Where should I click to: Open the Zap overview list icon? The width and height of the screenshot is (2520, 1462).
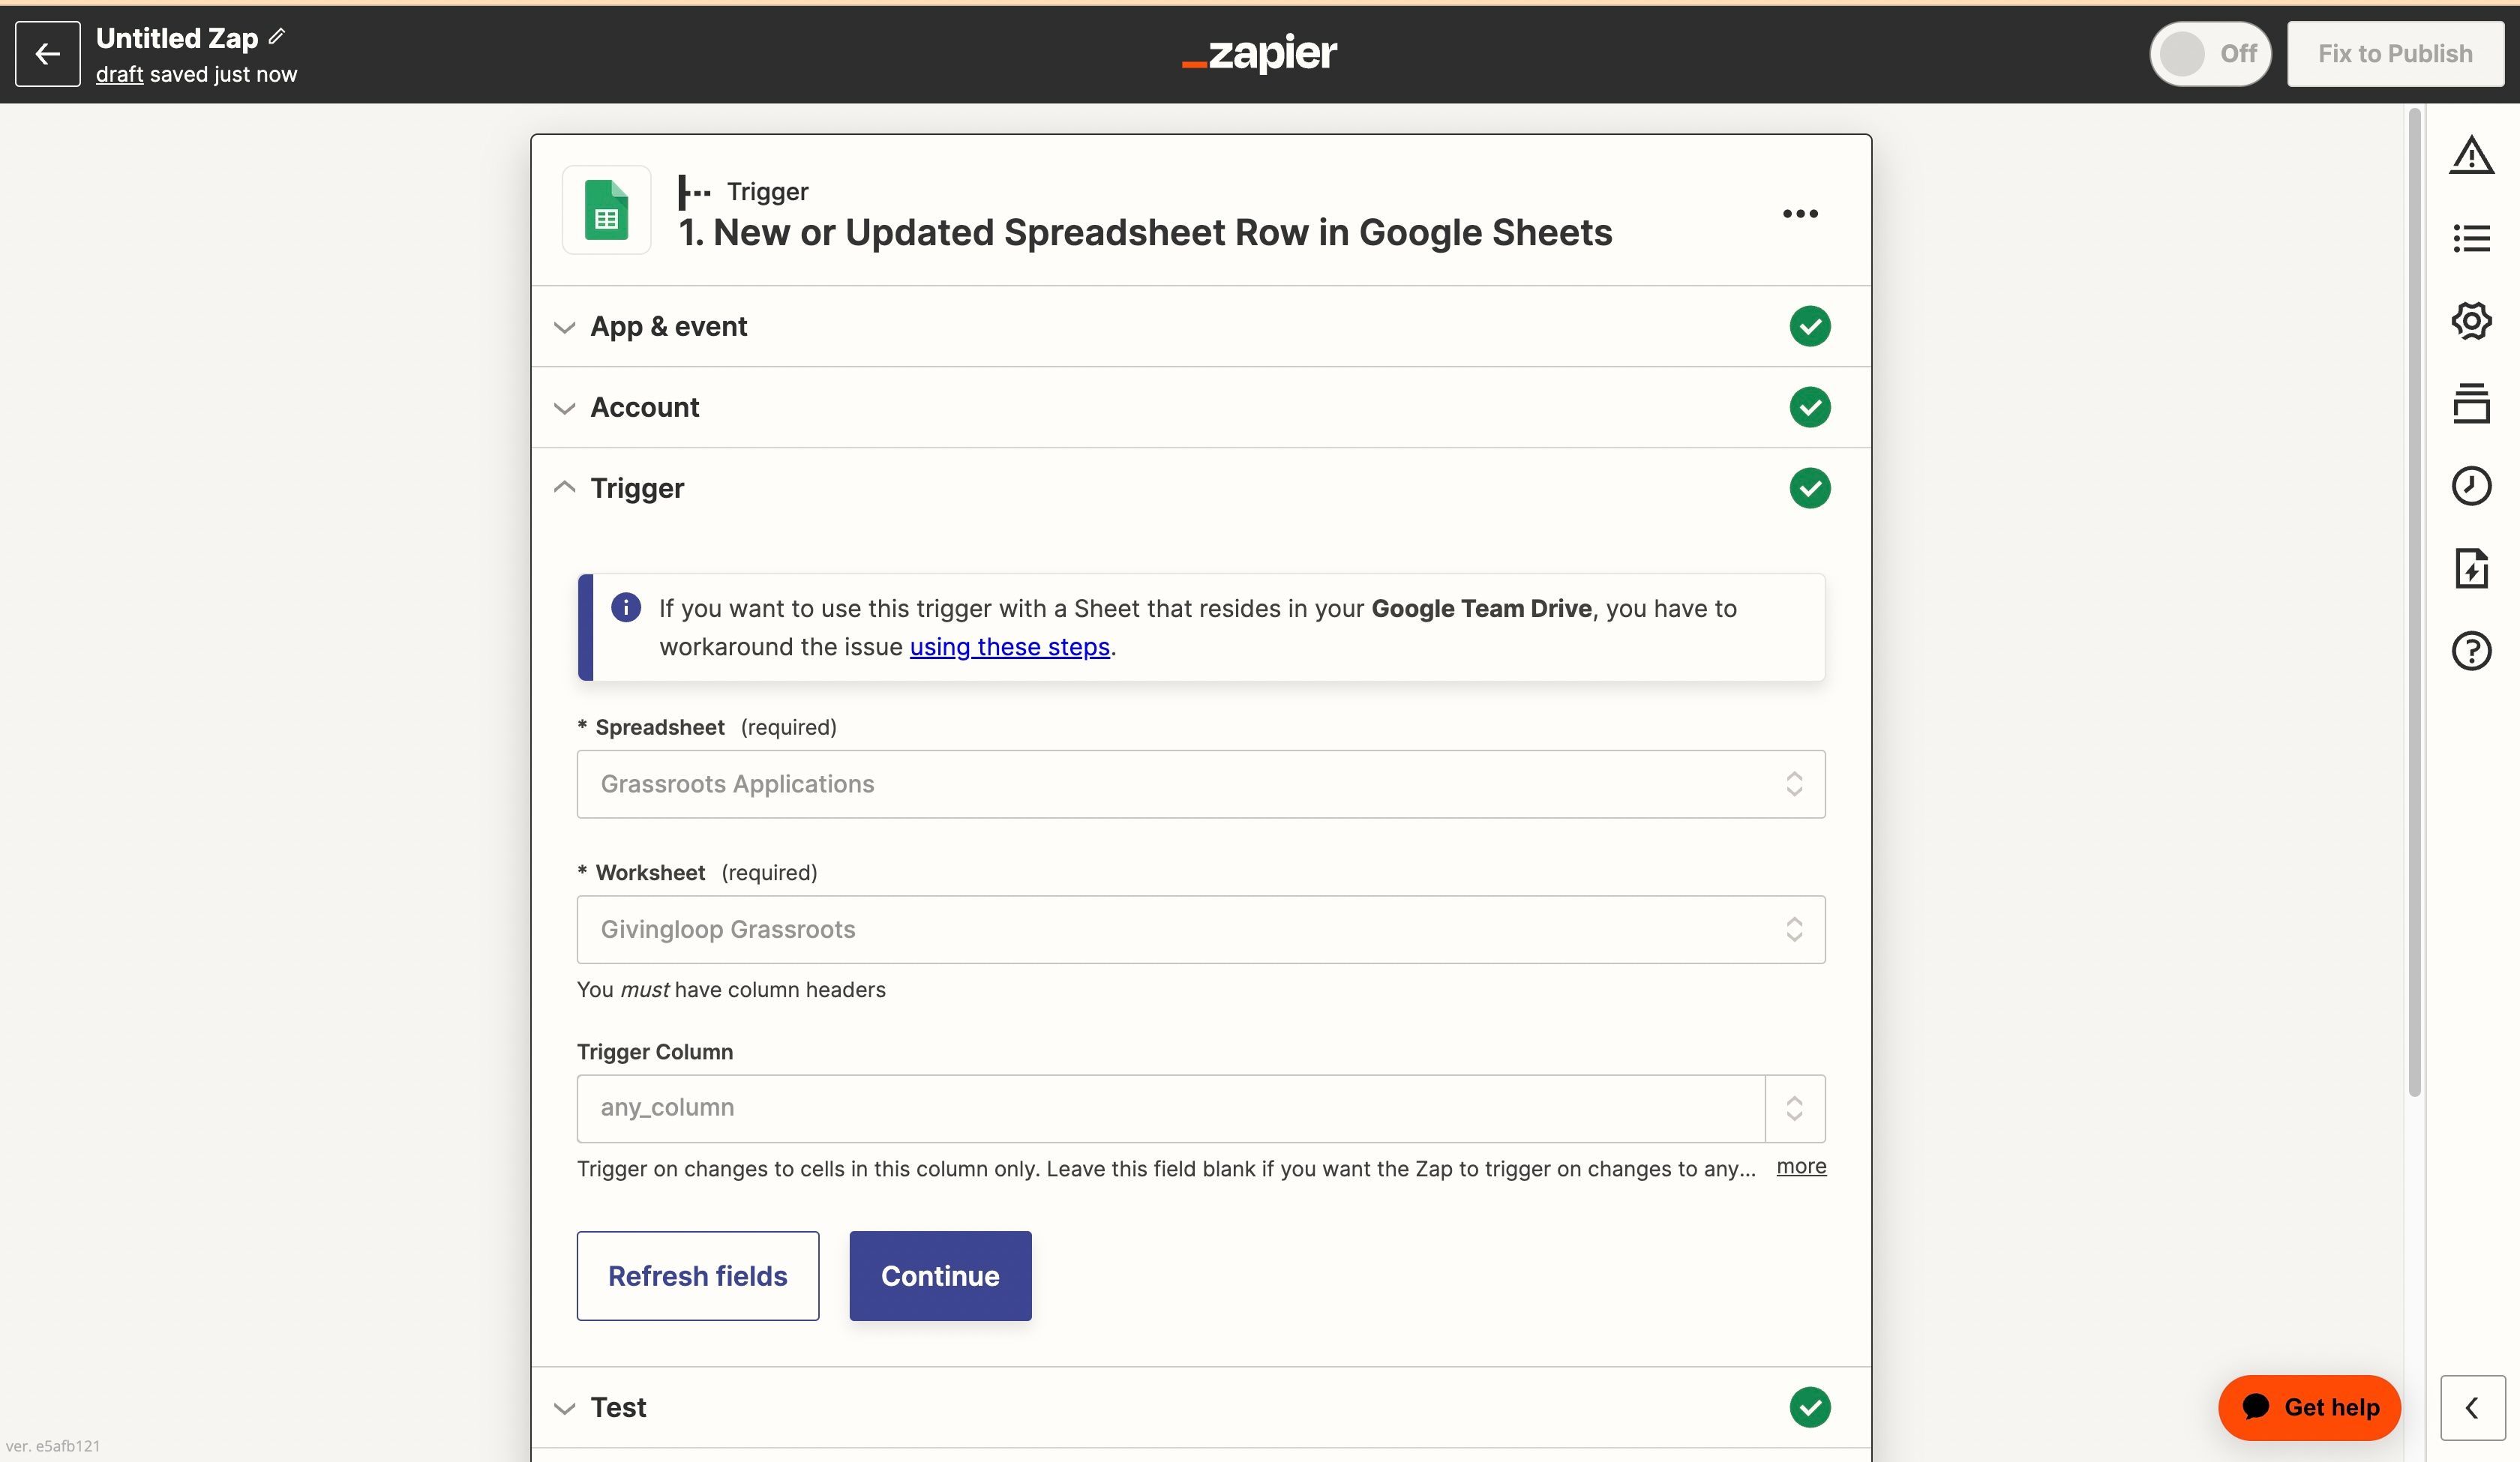(x=2473, y=237)
